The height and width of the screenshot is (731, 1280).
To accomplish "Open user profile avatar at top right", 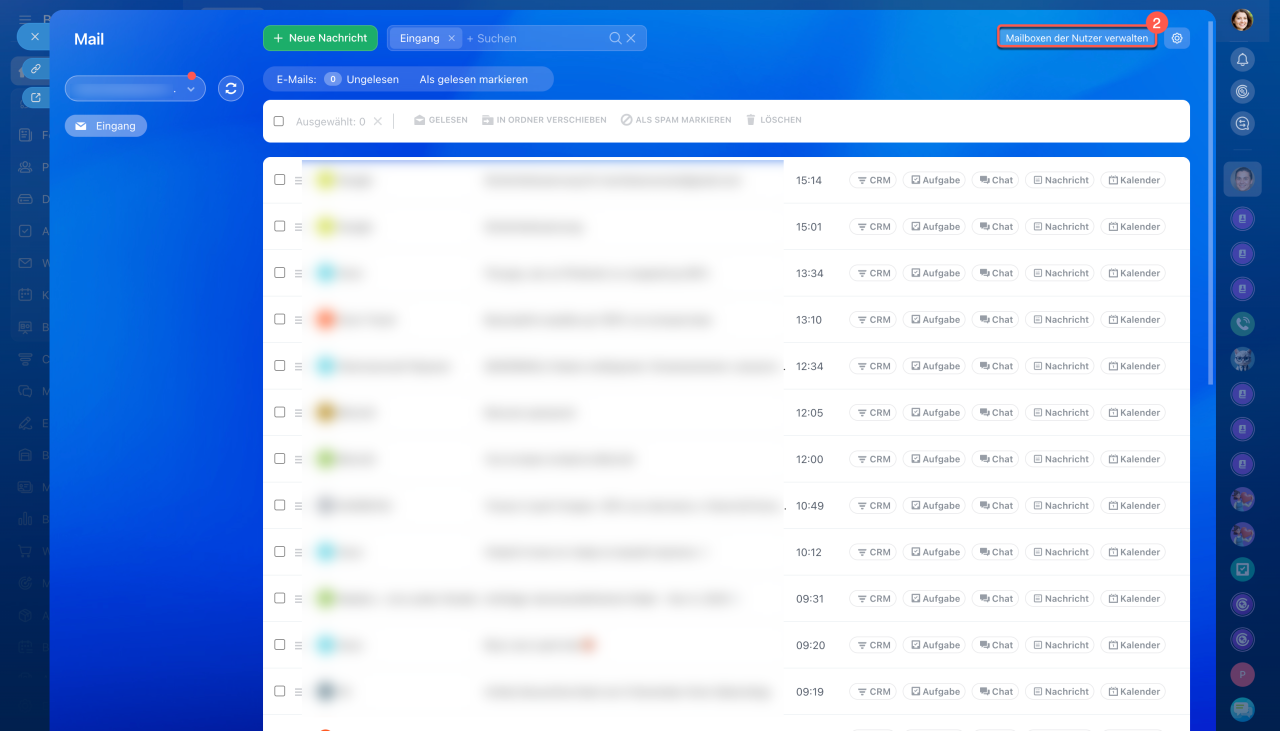I will (1242, 20).
